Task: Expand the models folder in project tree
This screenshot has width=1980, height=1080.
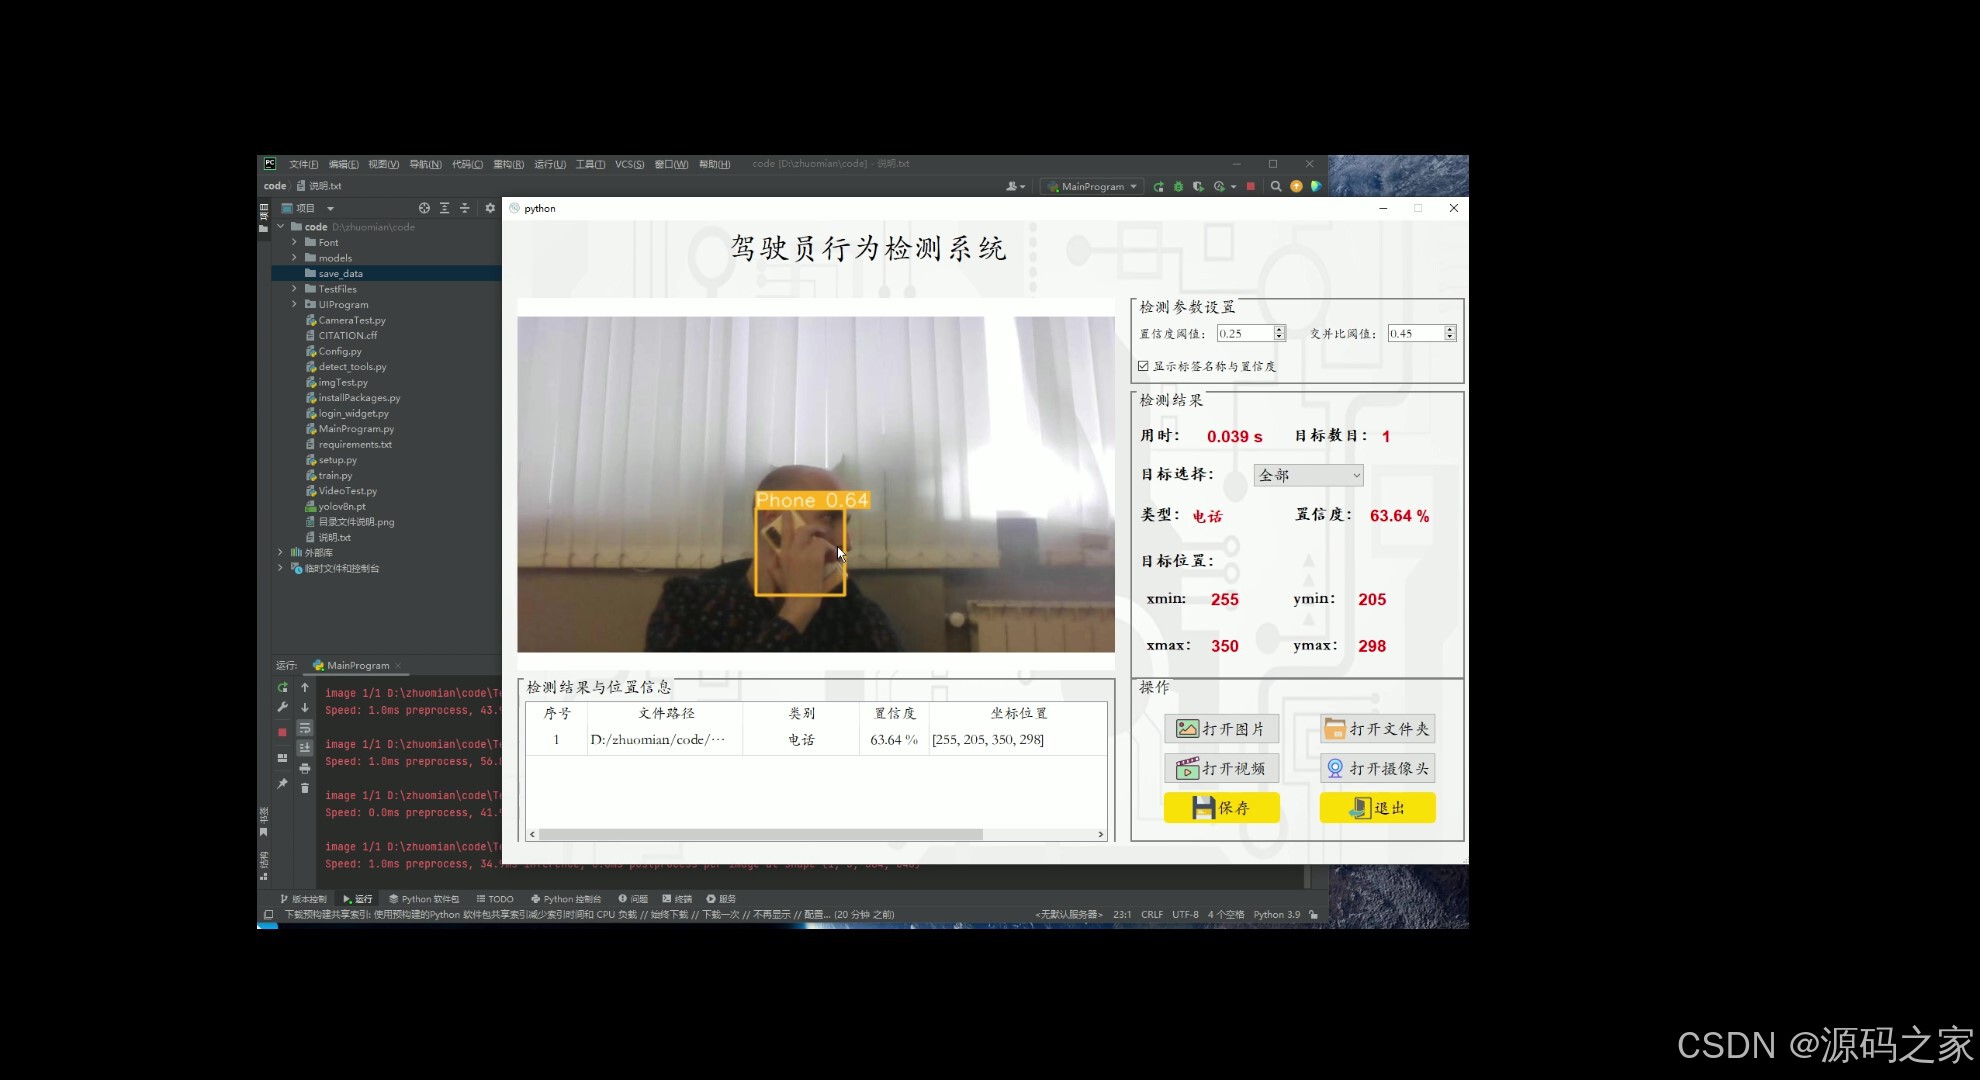Action: (x=294, y=258)
